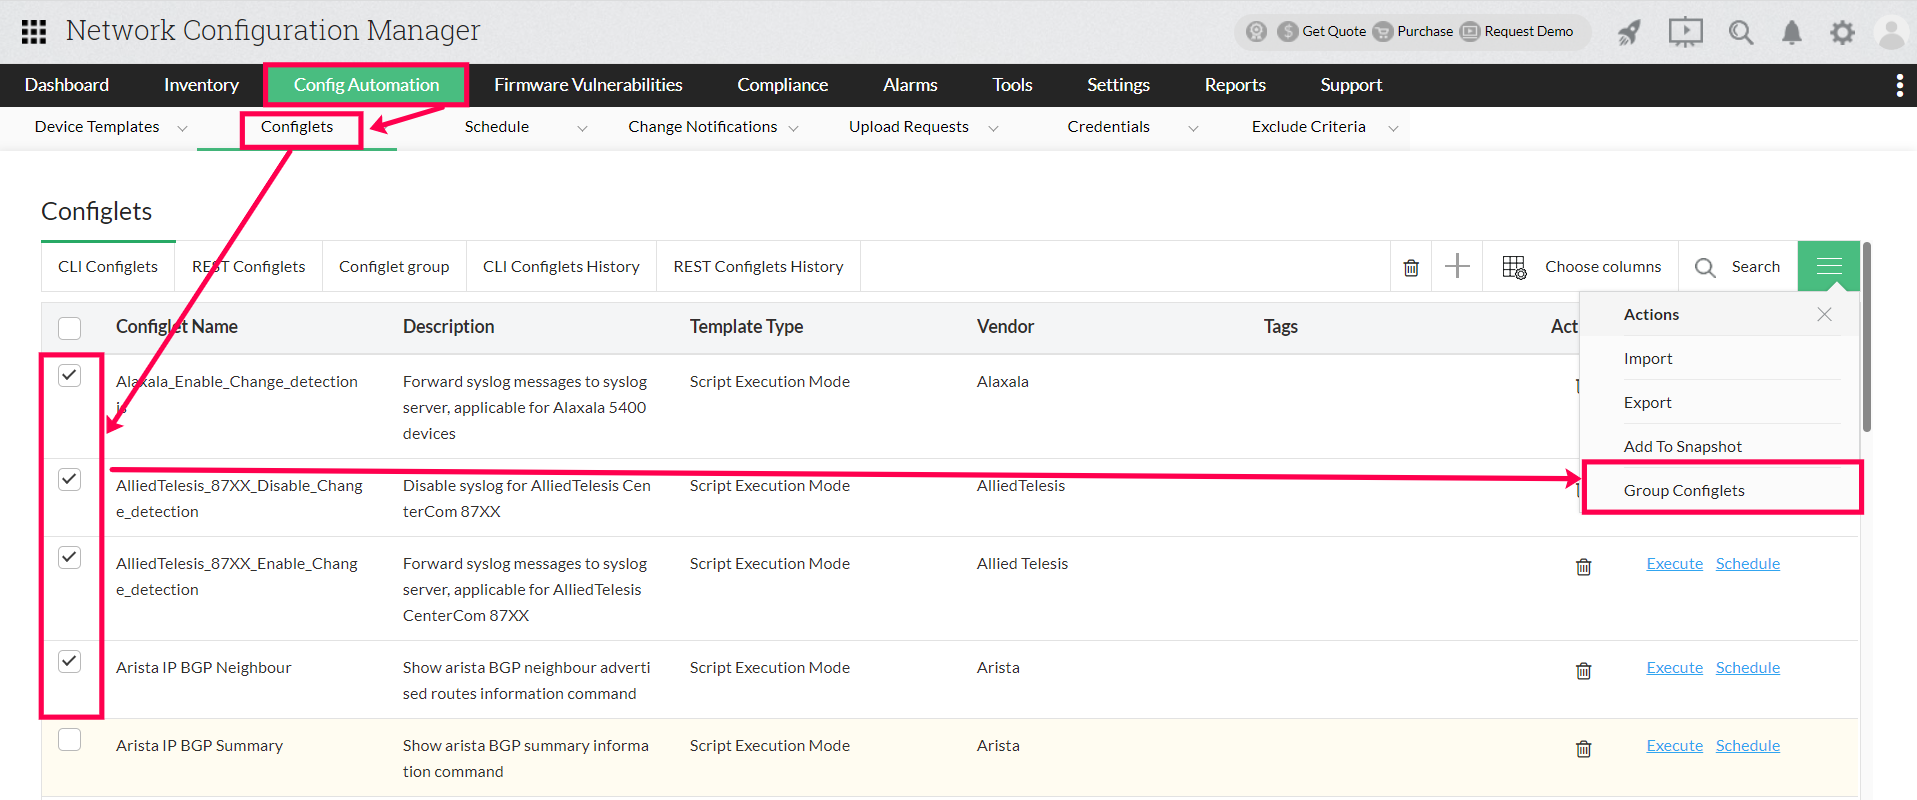Open the notifications bell icon
Viewport: 1917px width, 800px height.
[x=1791, y=33]
